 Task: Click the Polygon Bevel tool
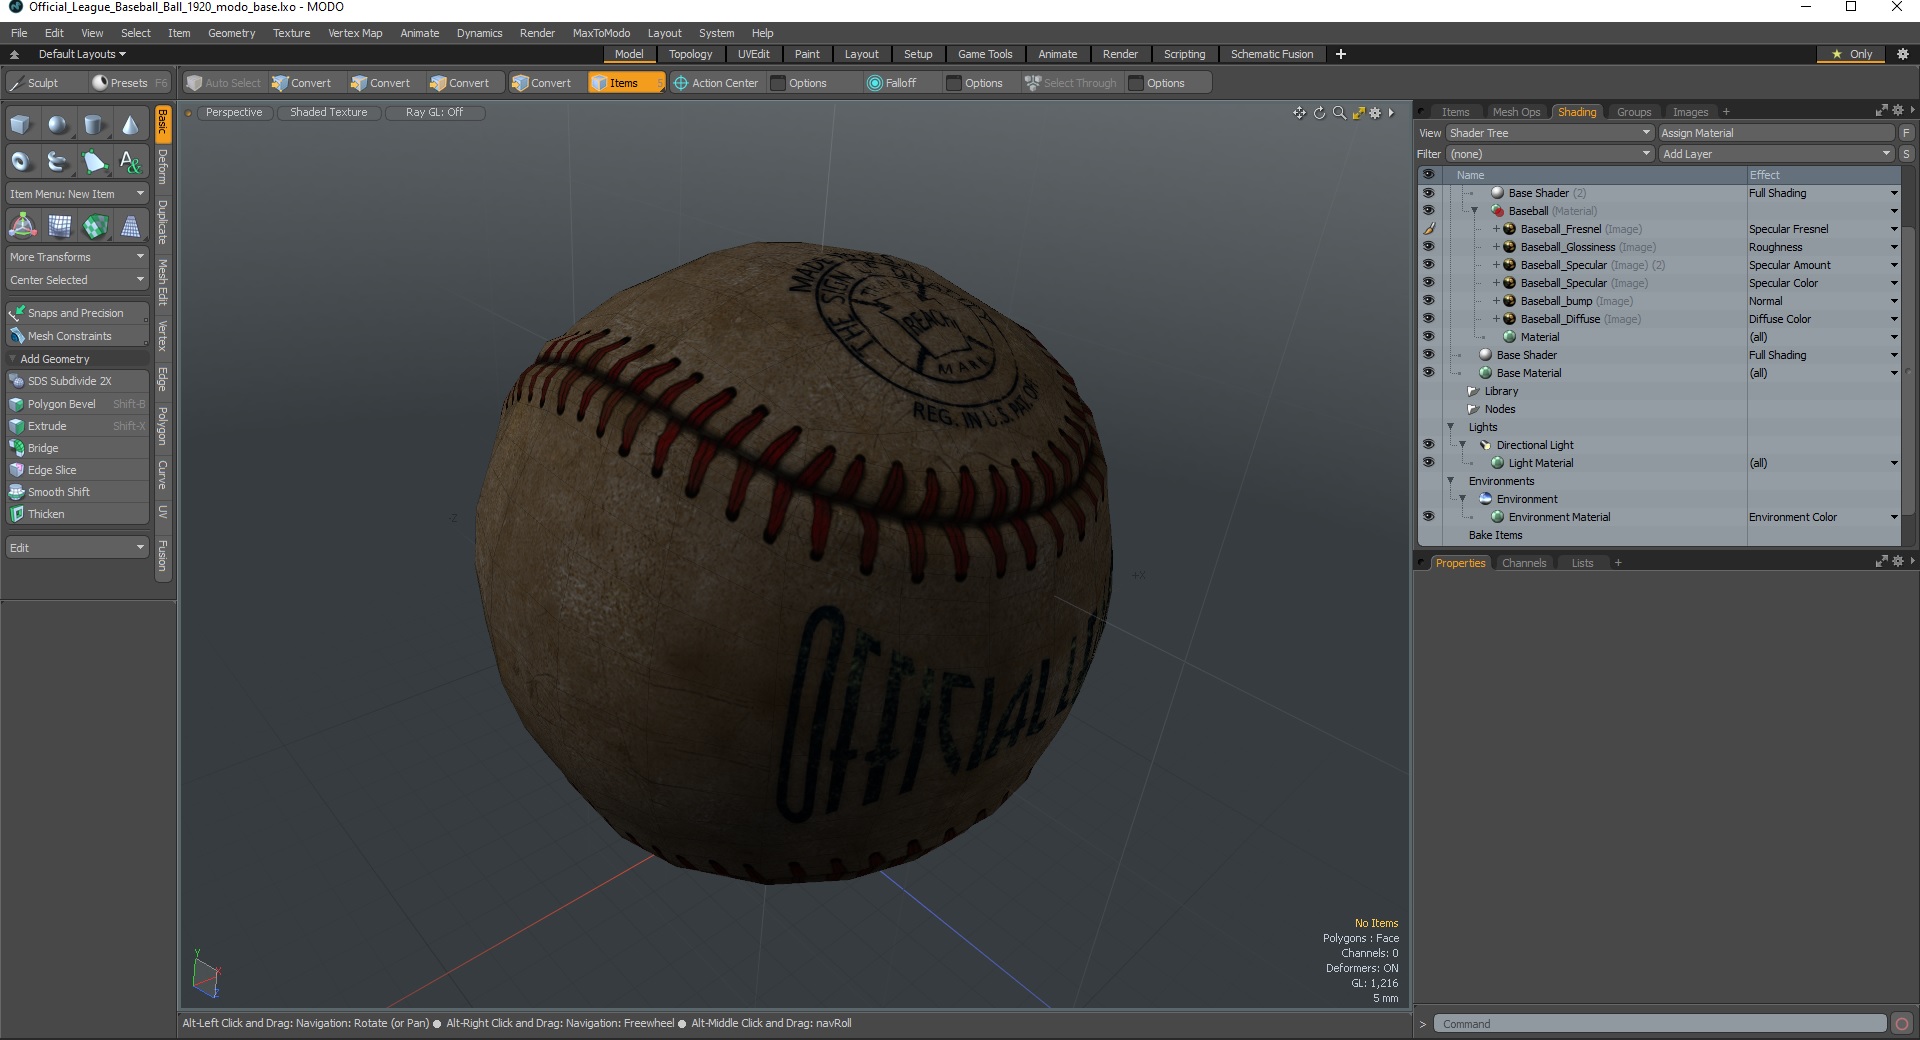click(x=77, y=404)
